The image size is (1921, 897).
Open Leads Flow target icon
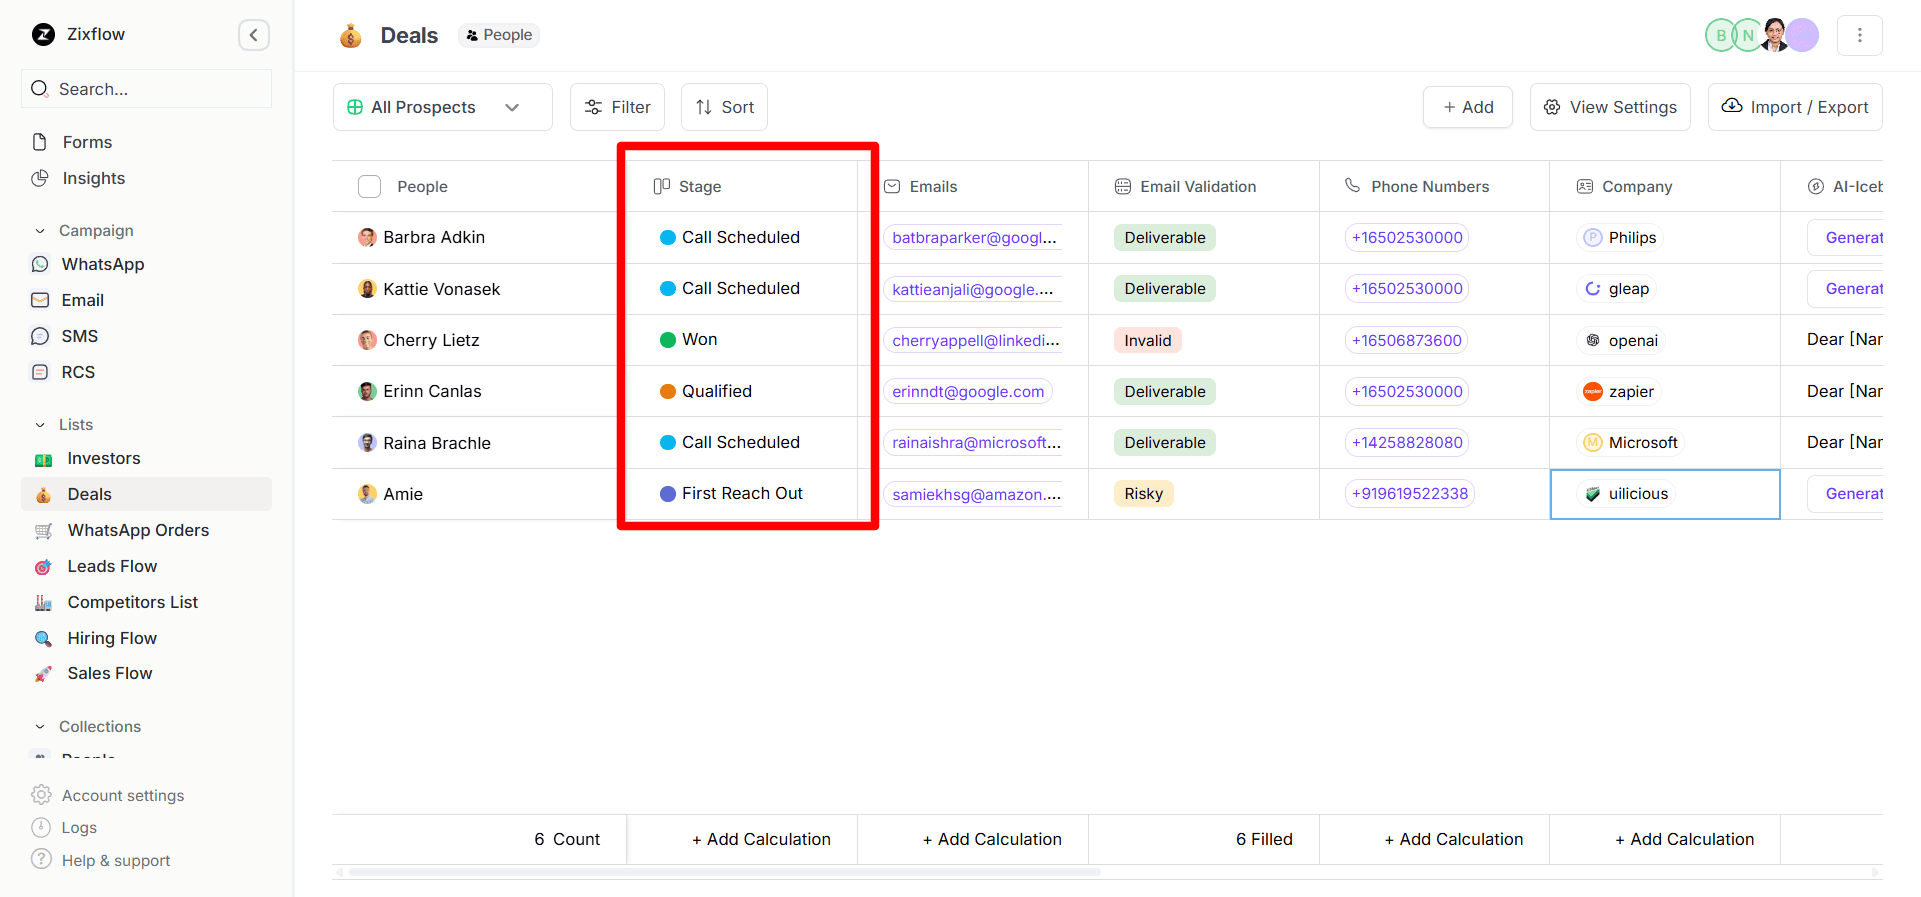point(44,567)
